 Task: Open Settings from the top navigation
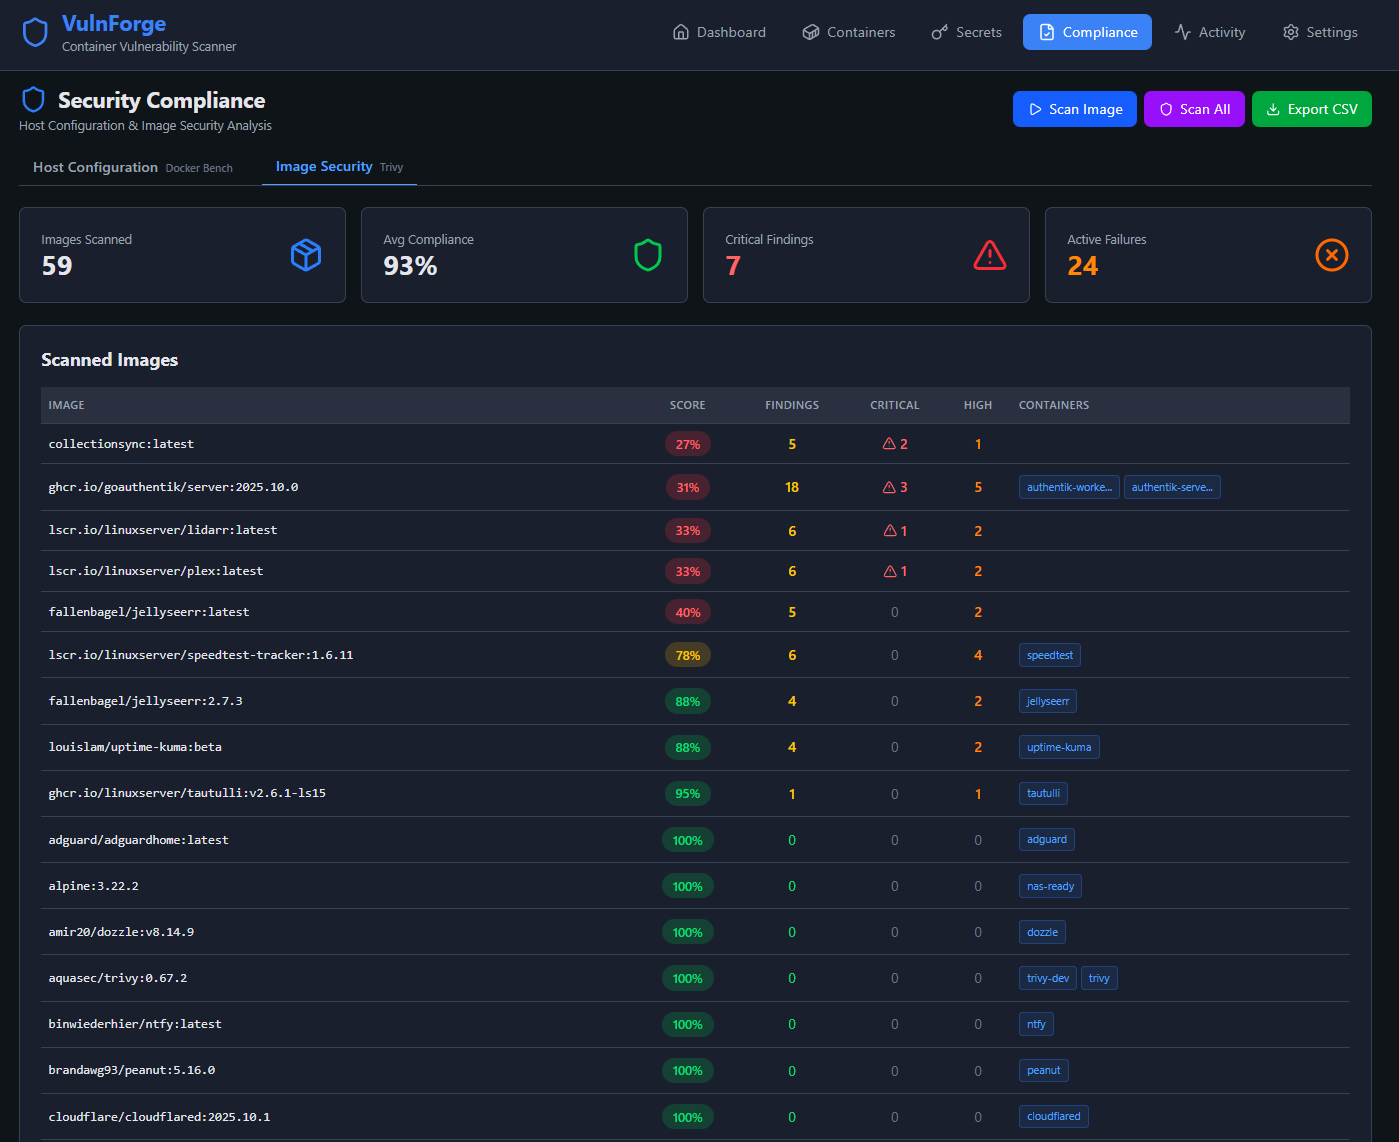1320,32
